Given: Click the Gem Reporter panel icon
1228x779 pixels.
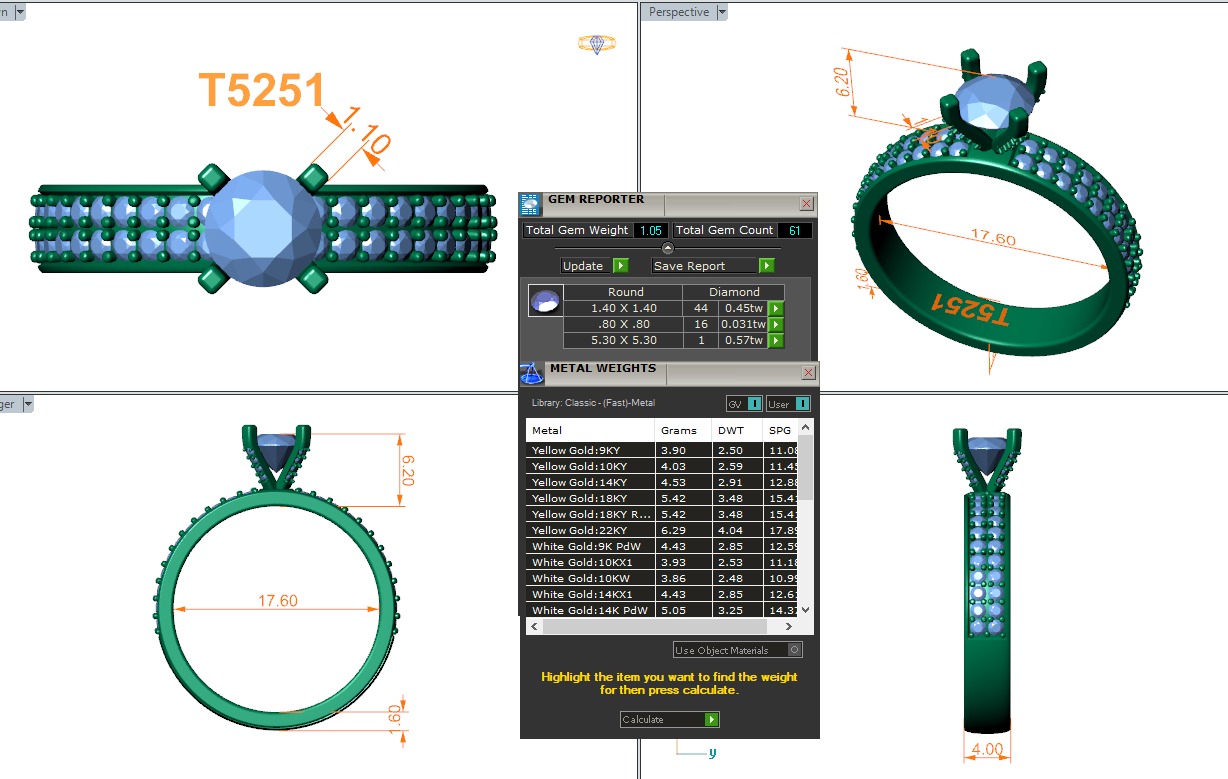Looking at the screenshot, I should (531, 203).
